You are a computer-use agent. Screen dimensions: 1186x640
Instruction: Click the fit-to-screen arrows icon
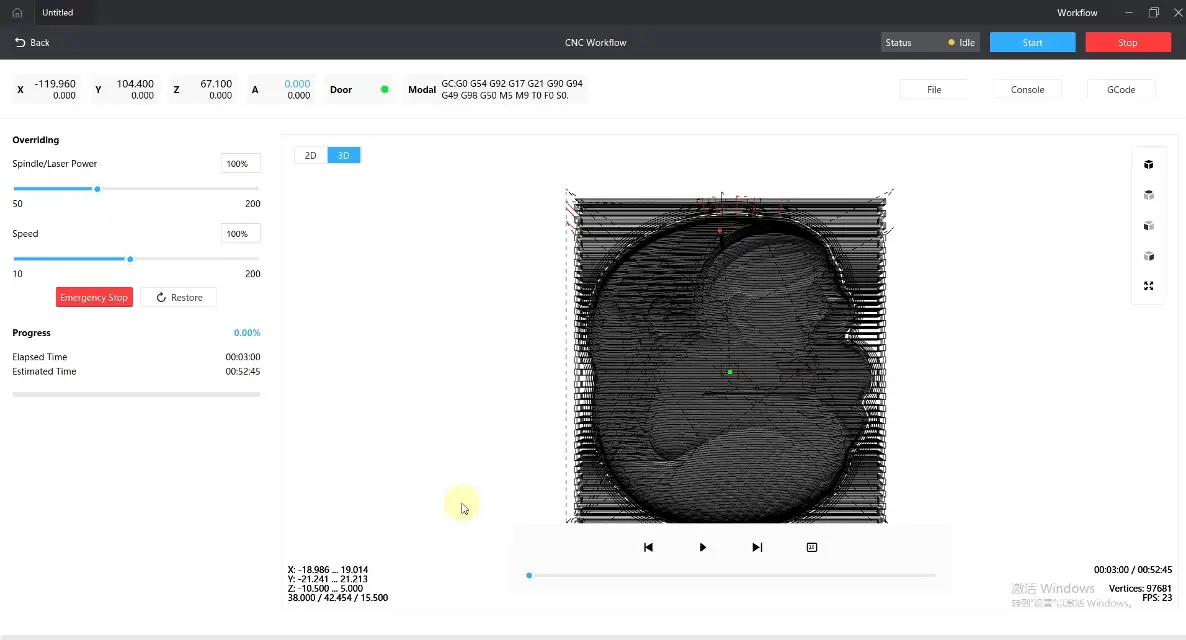(1148, 286)
